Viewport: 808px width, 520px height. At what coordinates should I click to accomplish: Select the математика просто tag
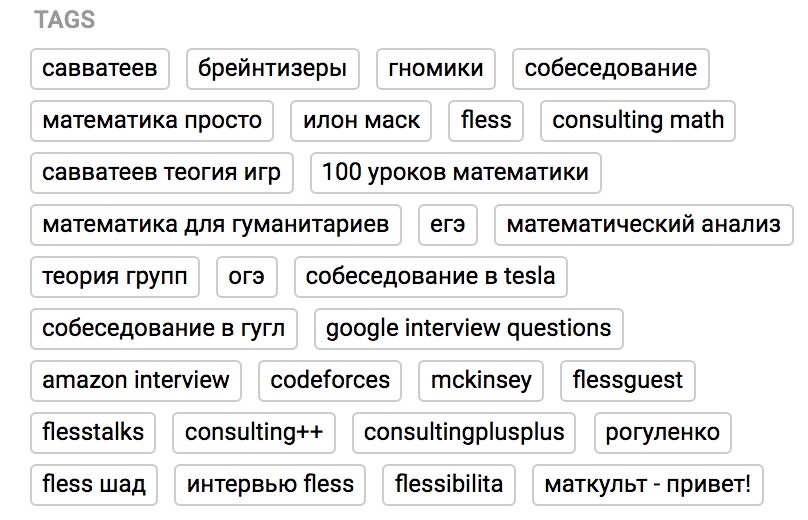(152, 121)
